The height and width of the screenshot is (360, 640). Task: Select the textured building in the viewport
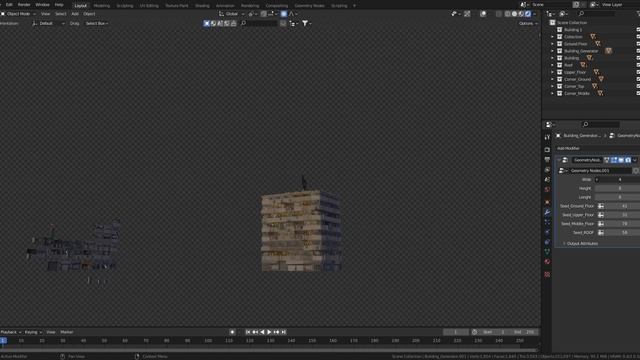(301, 231)
